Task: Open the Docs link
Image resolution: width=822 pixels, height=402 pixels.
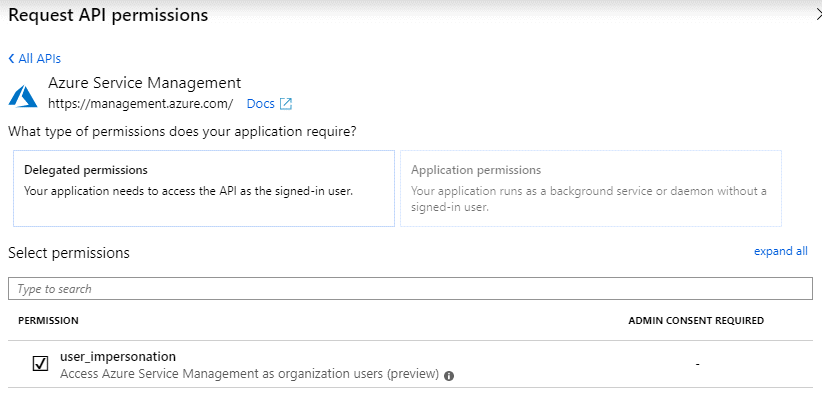Action: coord(260,104)
